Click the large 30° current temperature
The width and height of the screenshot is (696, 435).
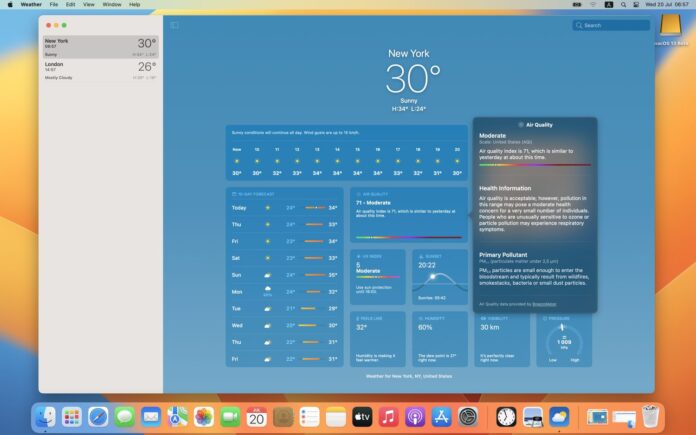(412, 79)
